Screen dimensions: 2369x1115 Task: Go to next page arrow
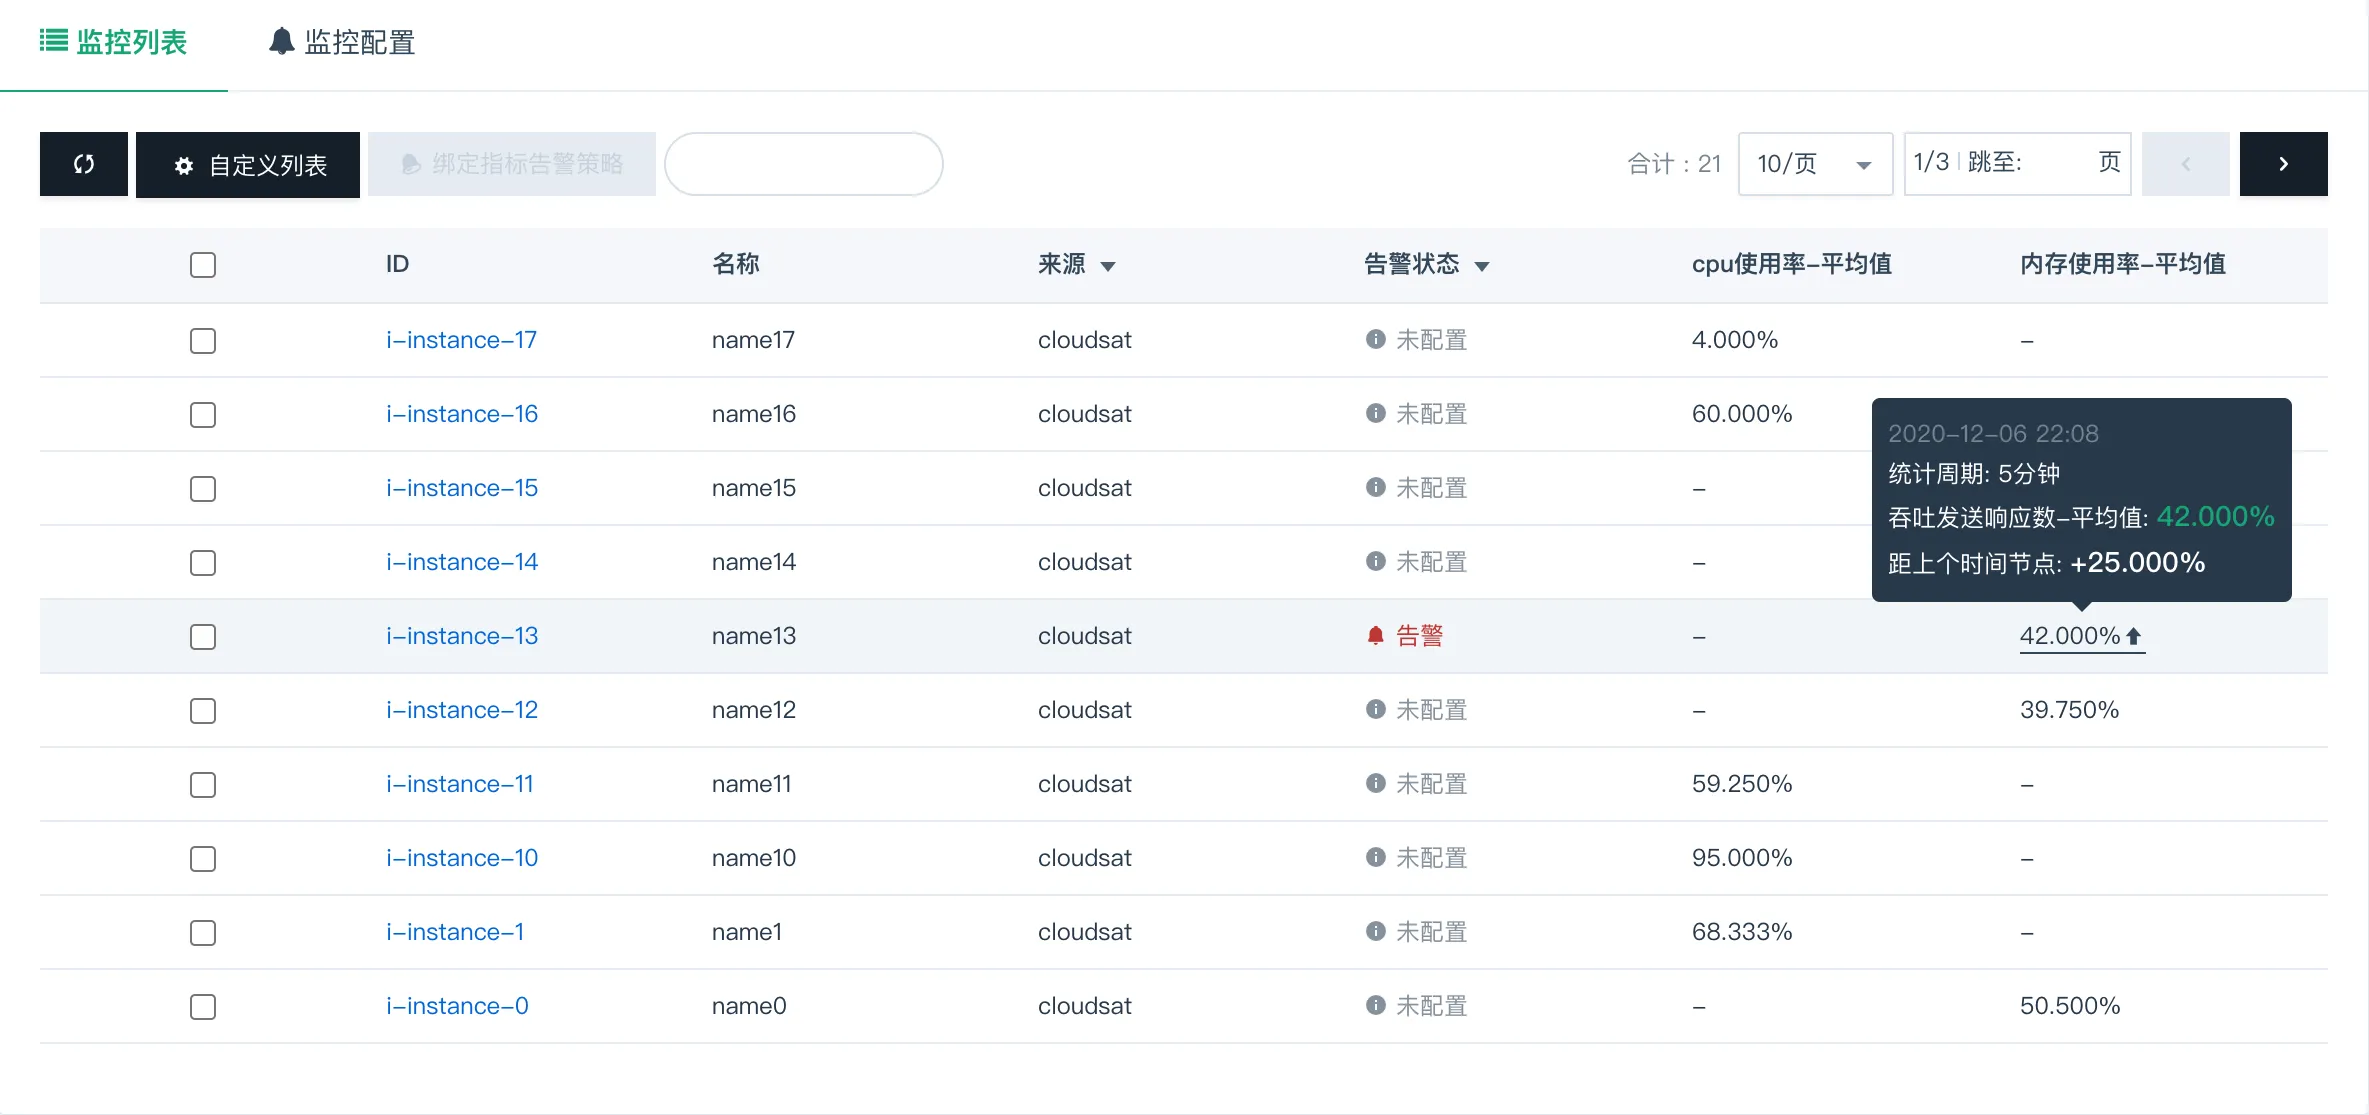[2283, 164]
